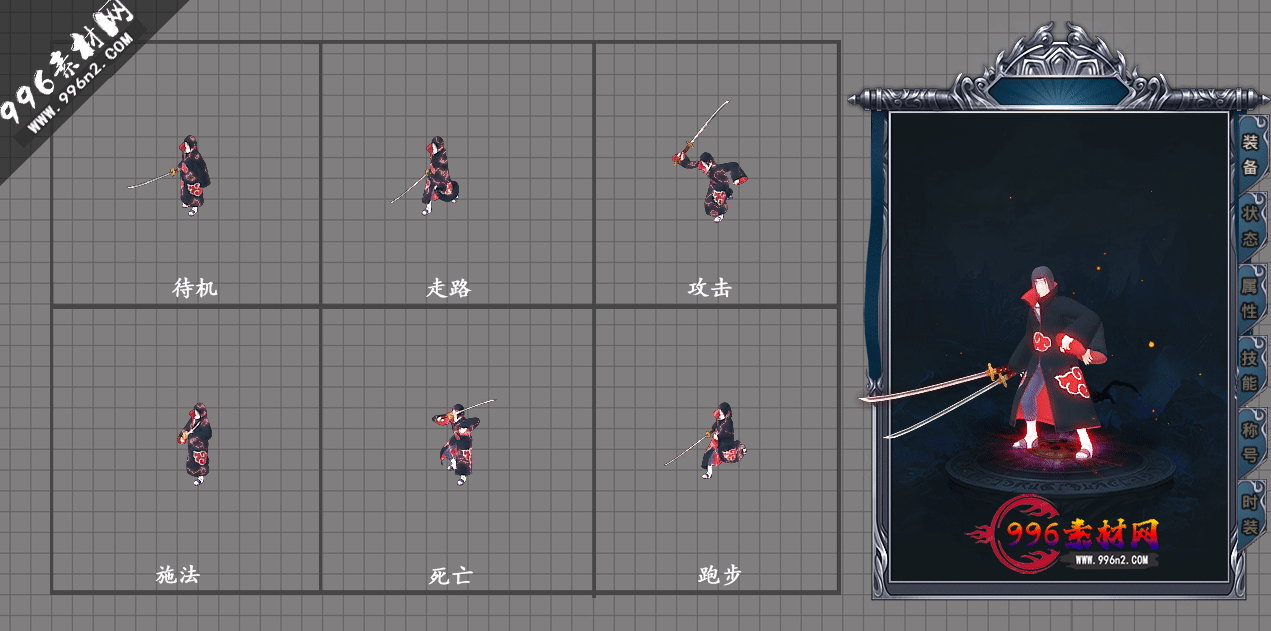1271x631 pixels.
Task: Click the 待机 label text
Action: tap(195, 288)
